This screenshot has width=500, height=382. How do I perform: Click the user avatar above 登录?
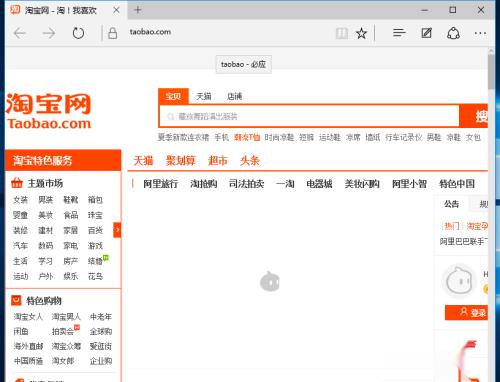point(460,281)
